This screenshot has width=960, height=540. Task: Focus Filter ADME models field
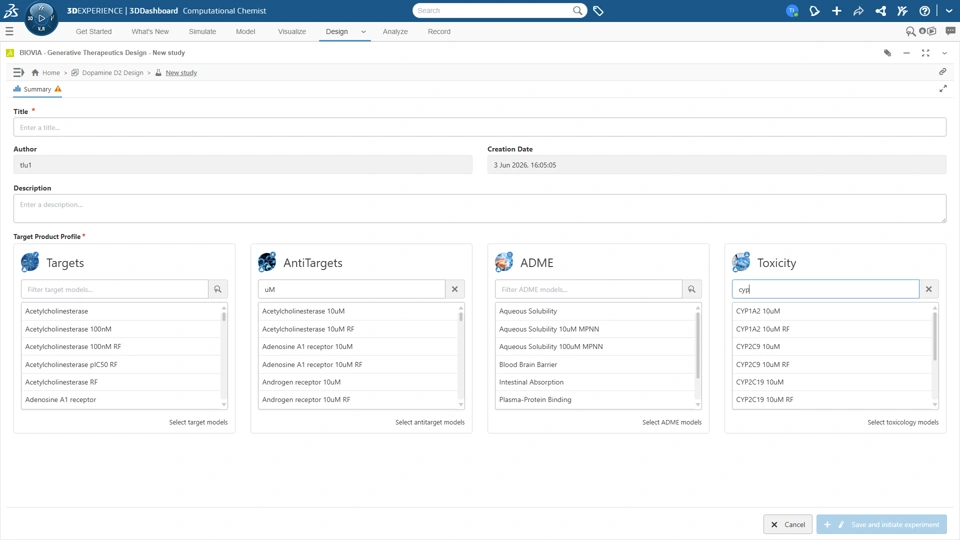pos(588,289)
